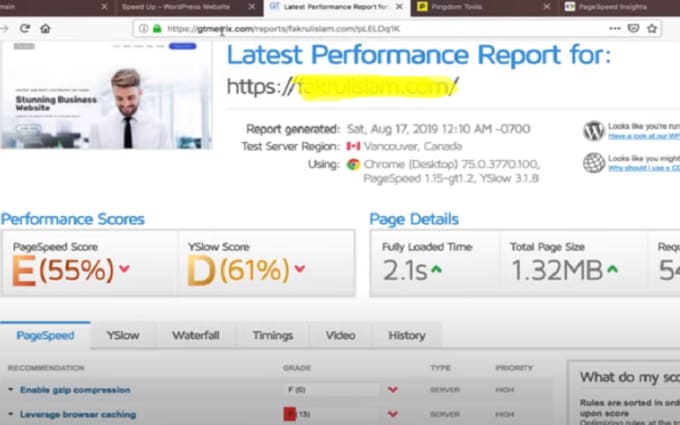Close the Pingdom Tools tab
Screen dimensions: 680x425
[547, 7]
